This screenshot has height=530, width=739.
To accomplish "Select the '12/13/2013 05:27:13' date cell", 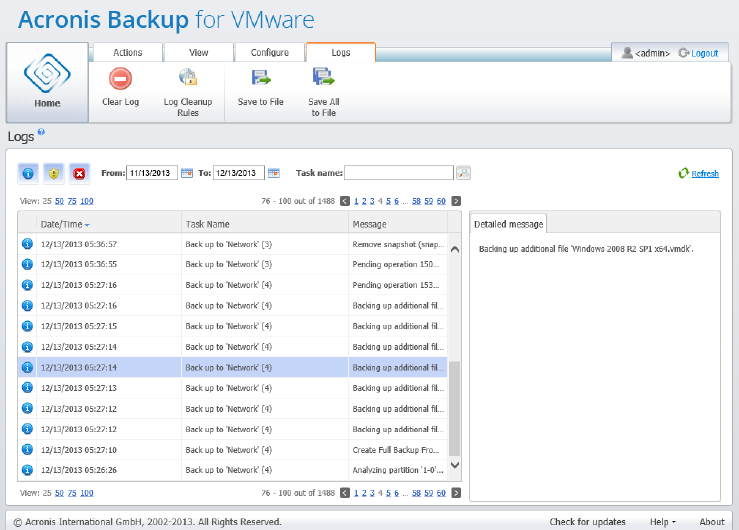I will coord(109,388).
